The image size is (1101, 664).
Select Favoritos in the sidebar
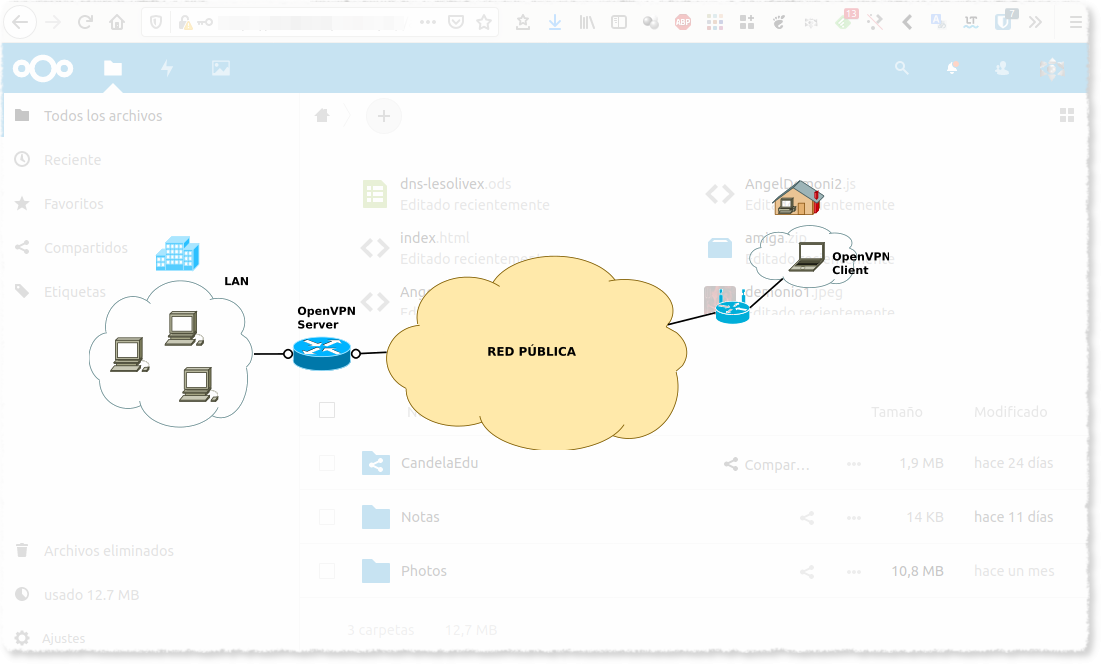74,204
